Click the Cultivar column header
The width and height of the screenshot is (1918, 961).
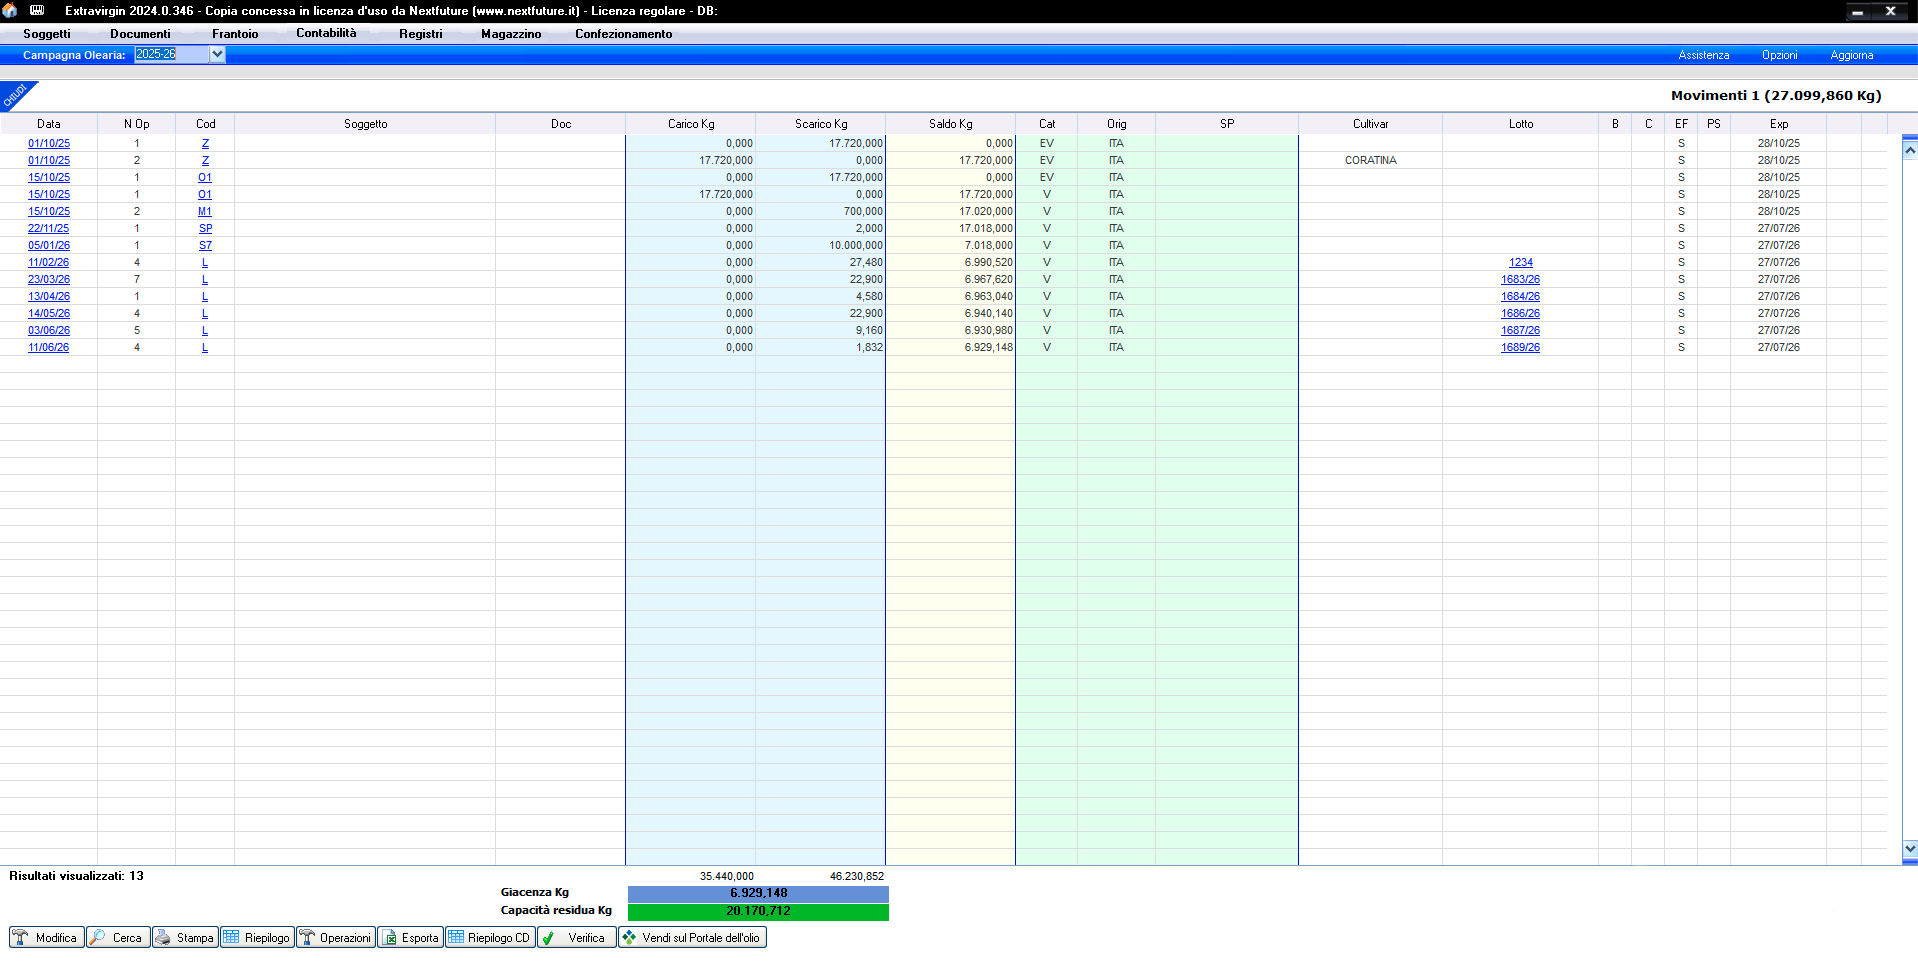(x=1370, y=124)
